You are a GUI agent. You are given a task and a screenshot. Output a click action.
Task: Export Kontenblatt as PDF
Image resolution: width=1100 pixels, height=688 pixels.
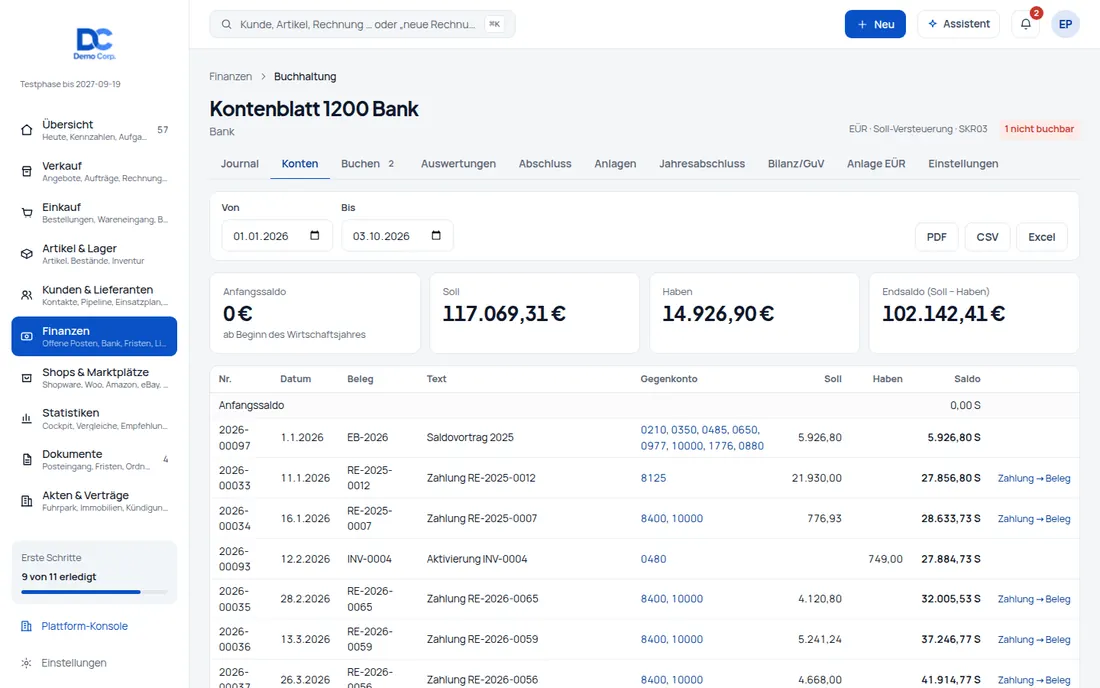(x=937, y=237)
